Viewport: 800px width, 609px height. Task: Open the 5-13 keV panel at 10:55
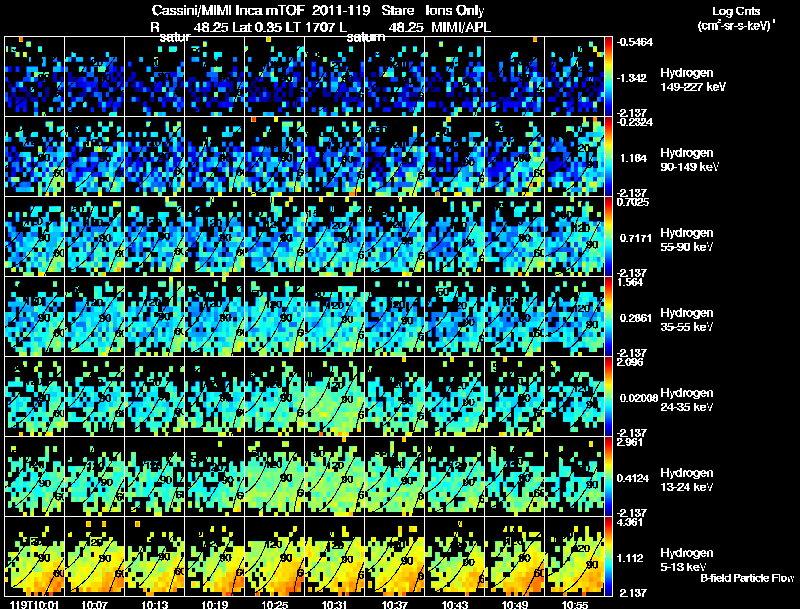pos(574,556)
